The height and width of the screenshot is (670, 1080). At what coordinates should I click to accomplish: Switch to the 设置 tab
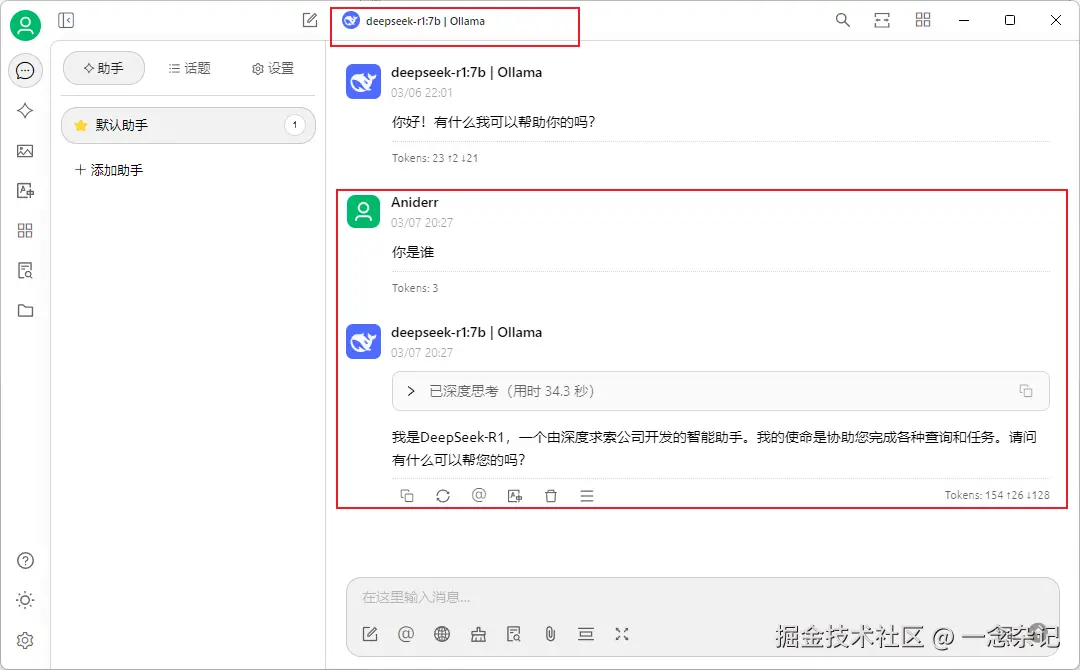273,68
